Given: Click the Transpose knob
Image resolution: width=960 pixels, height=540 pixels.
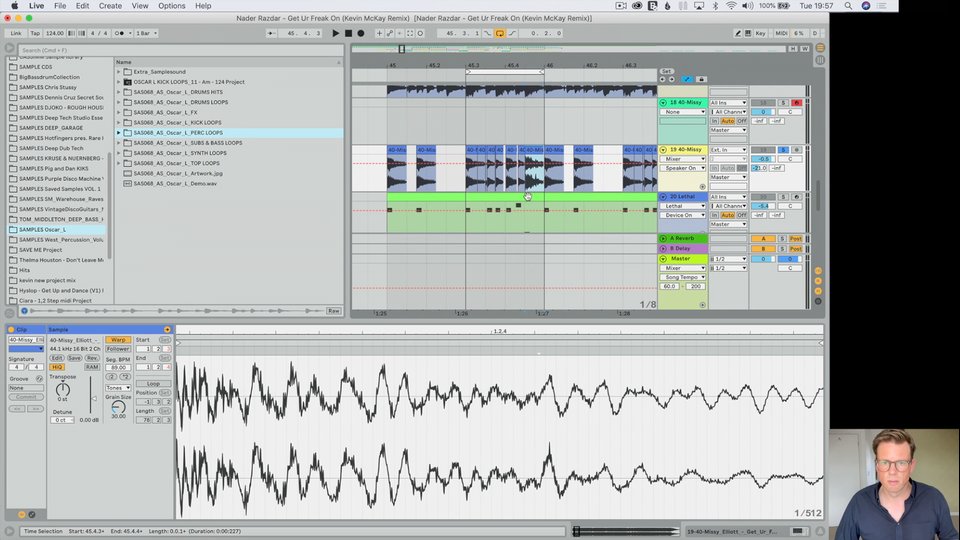Looking at the screenshot, I should click(x=62, y=389).
